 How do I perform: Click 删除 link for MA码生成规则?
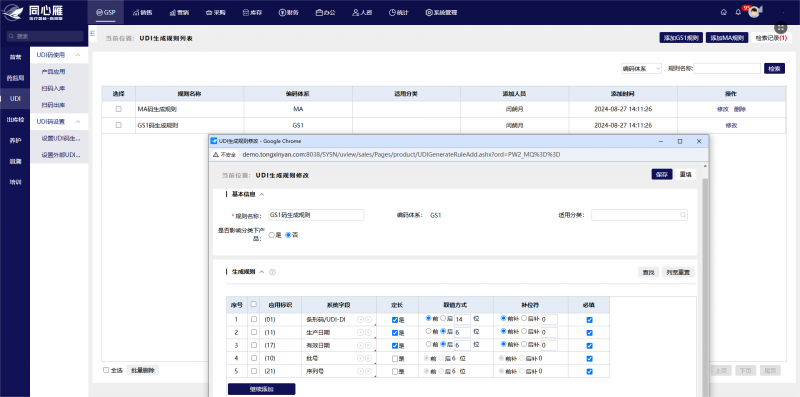(x=740, y=109)
